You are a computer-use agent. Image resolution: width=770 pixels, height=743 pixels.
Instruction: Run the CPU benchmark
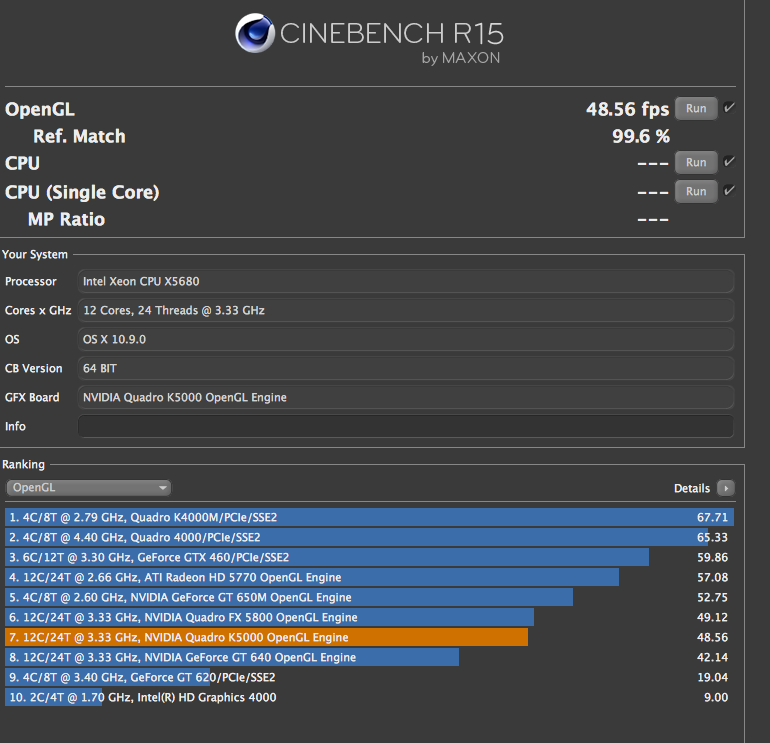point(696,163)
